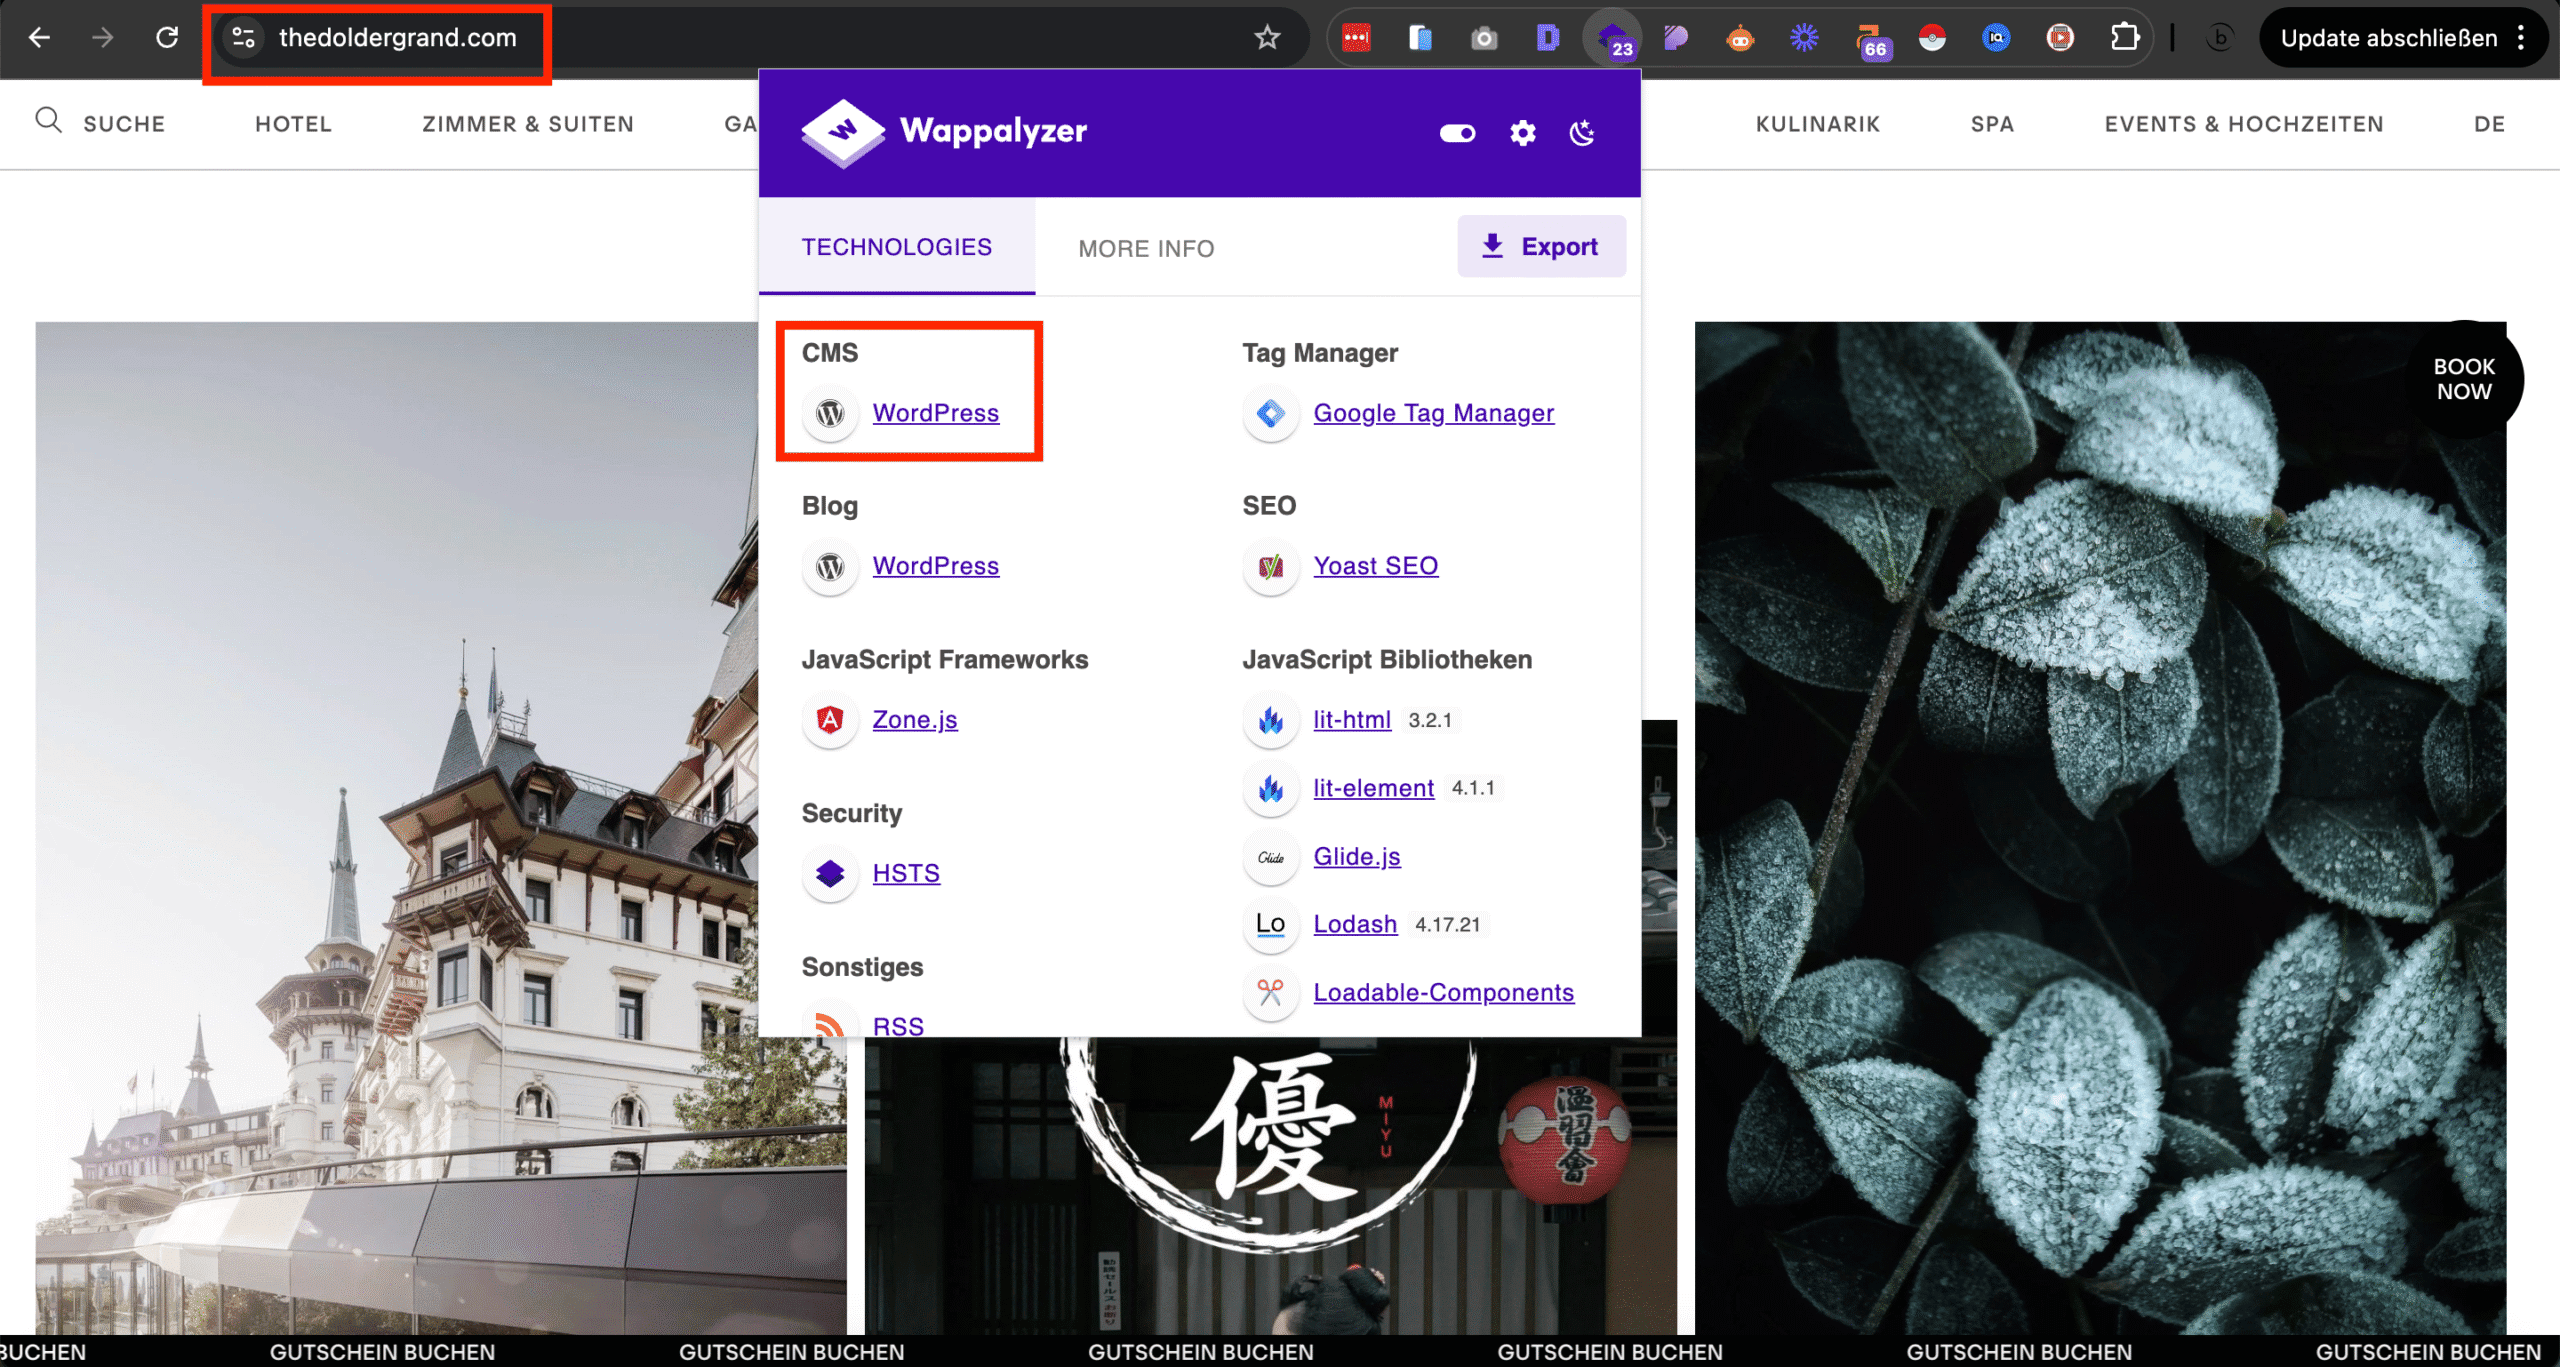The height and width of the screenshot is (1367, 2560).
Task: Open the purple D extension icon
Action: coord(1548,38)
